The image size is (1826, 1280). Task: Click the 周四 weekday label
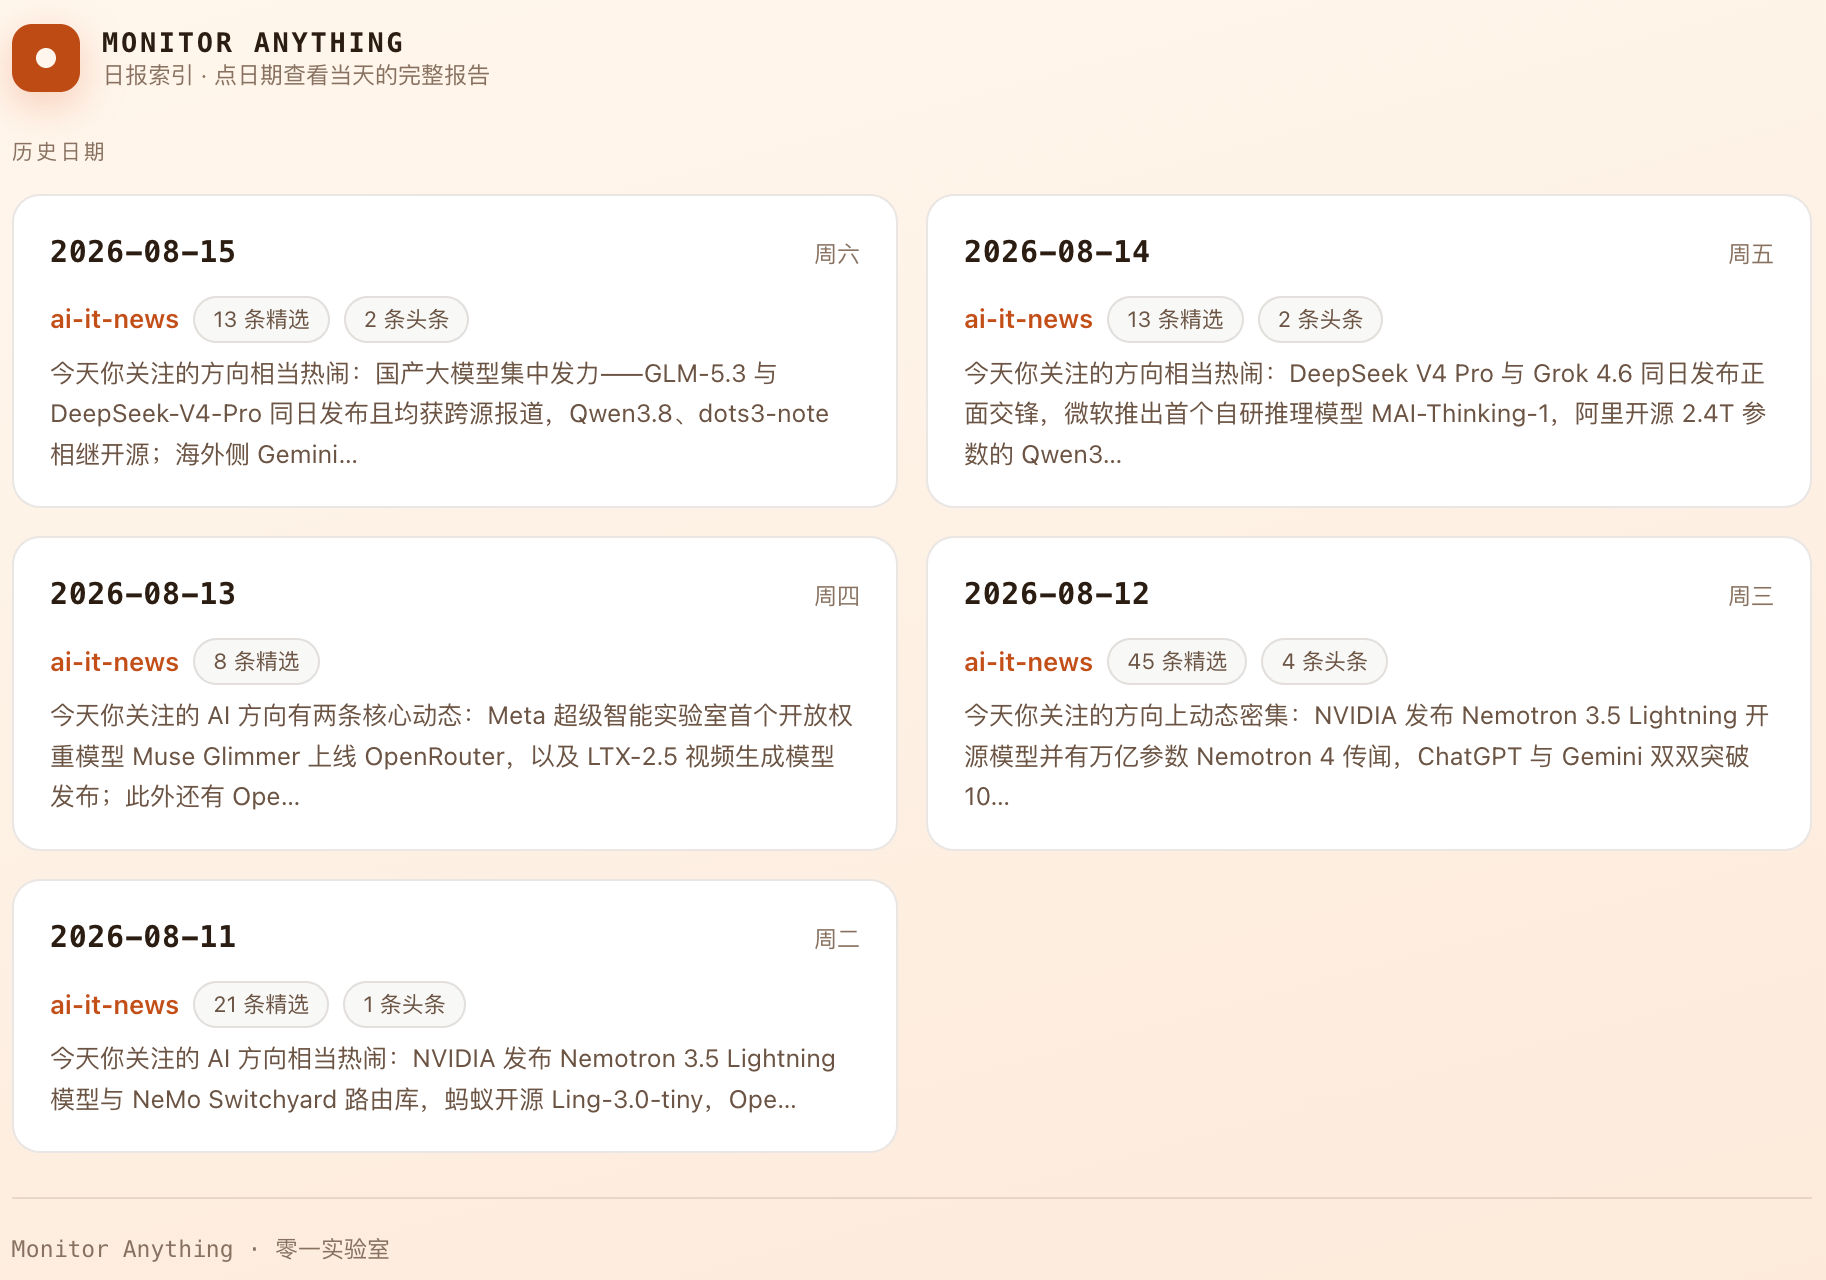pyautogui.click(x=837, y=596)
